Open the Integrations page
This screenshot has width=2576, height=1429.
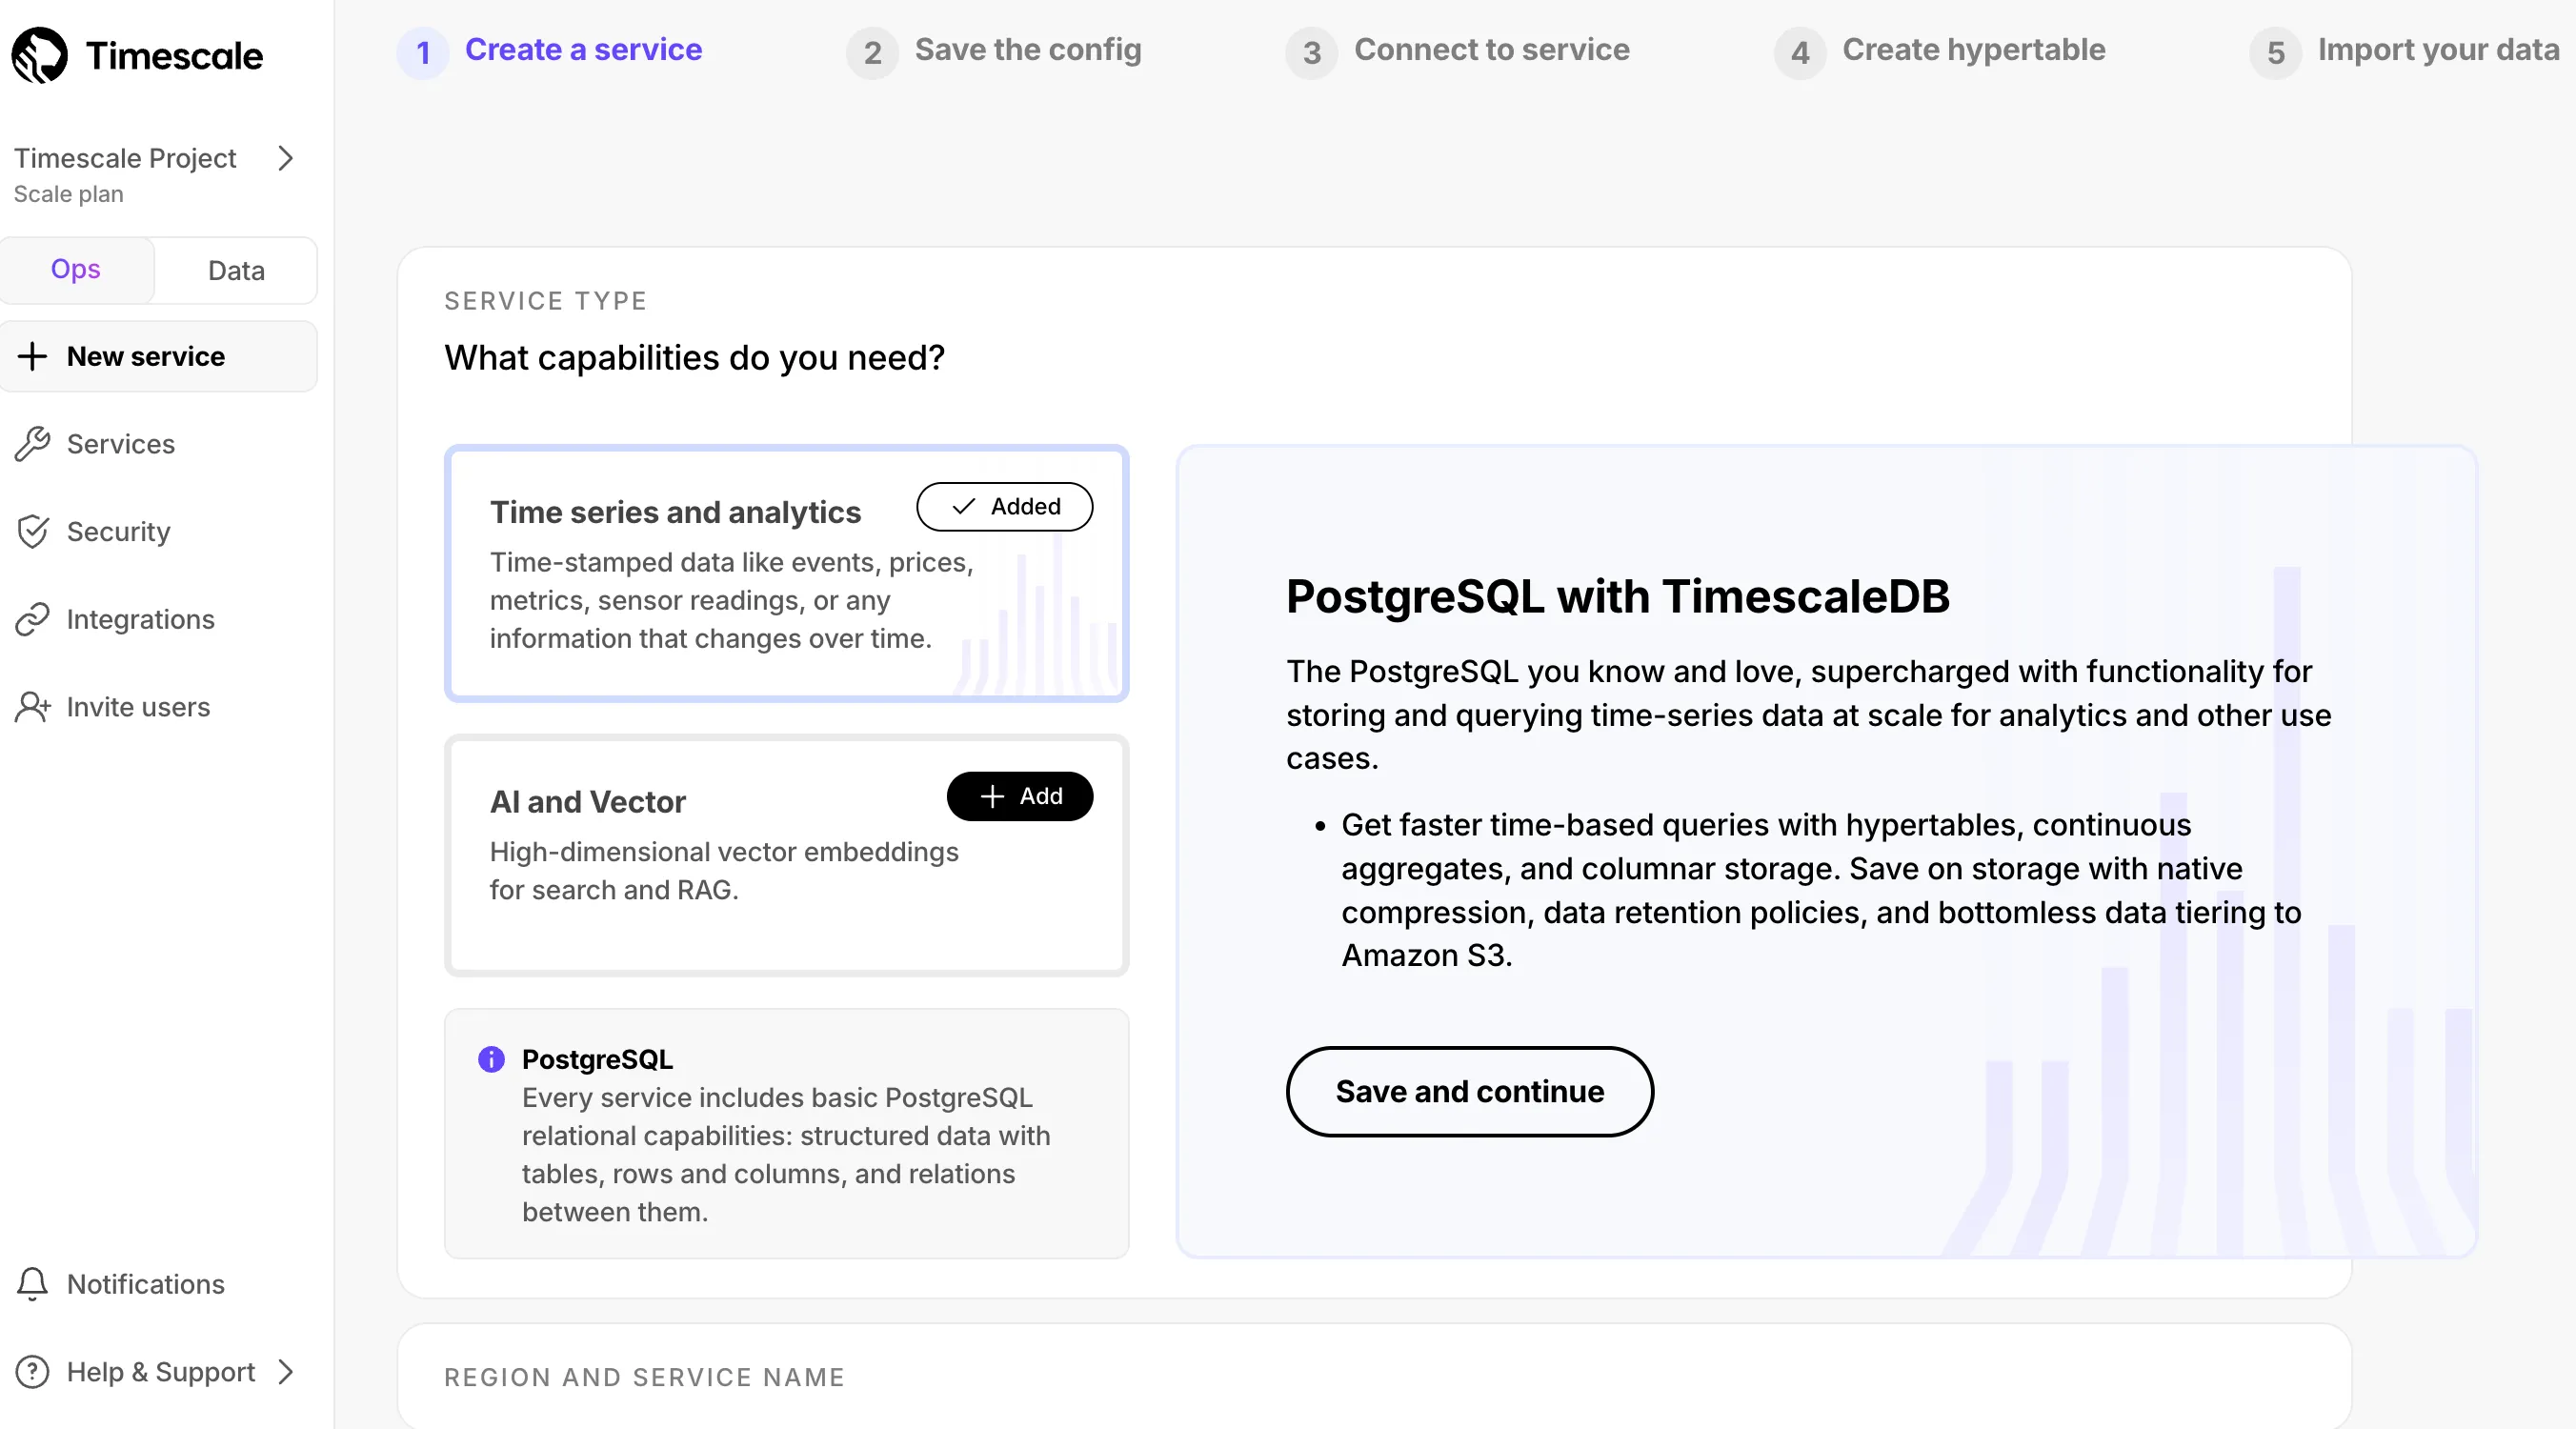click(140, 620)
